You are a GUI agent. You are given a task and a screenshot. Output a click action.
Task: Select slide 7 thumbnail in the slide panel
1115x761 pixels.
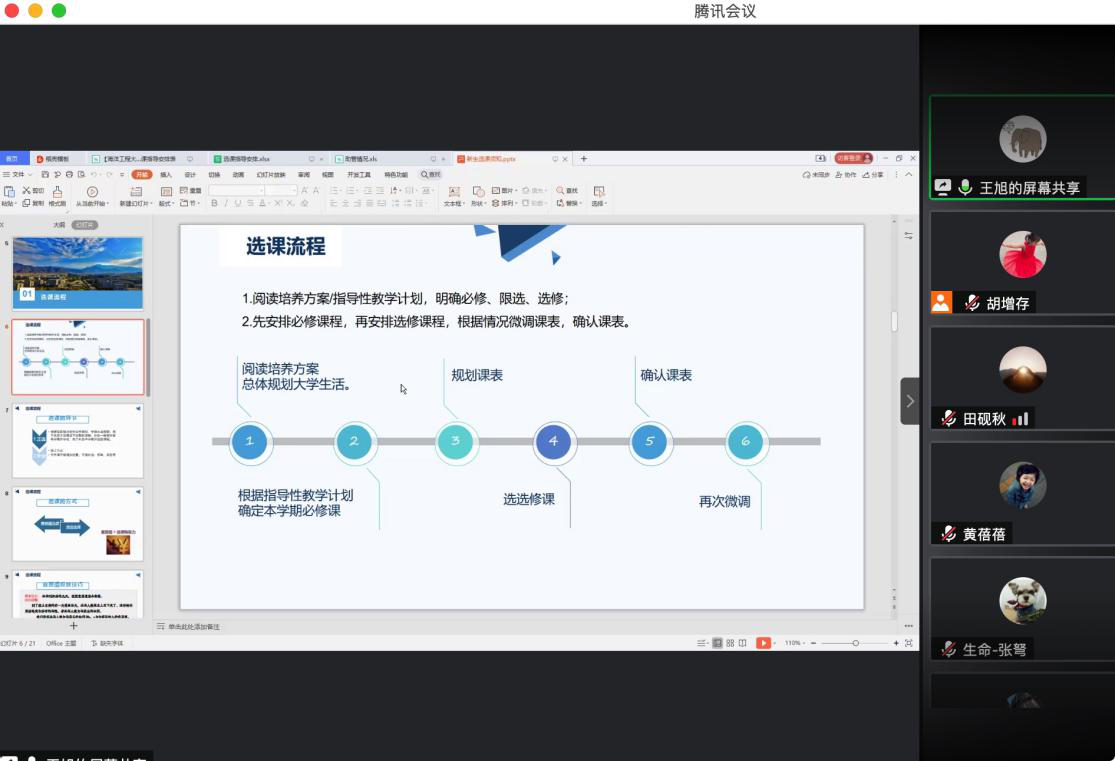(78, 440)
